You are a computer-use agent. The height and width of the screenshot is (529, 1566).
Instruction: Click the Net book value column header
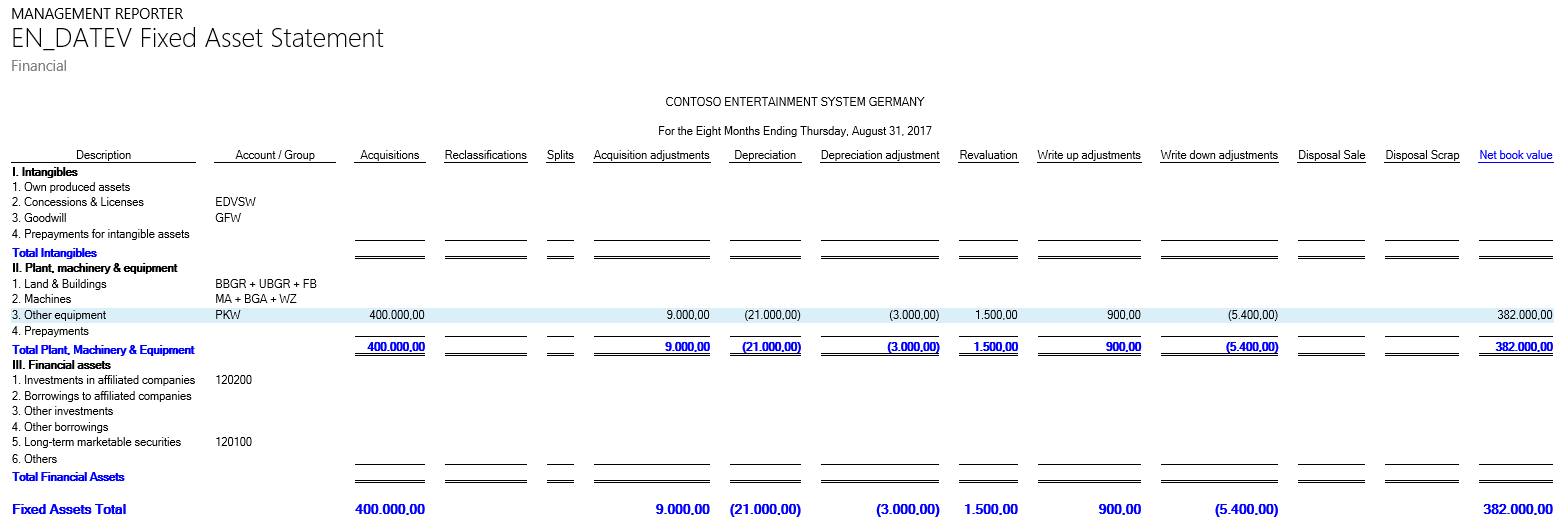pos(1515,155)
